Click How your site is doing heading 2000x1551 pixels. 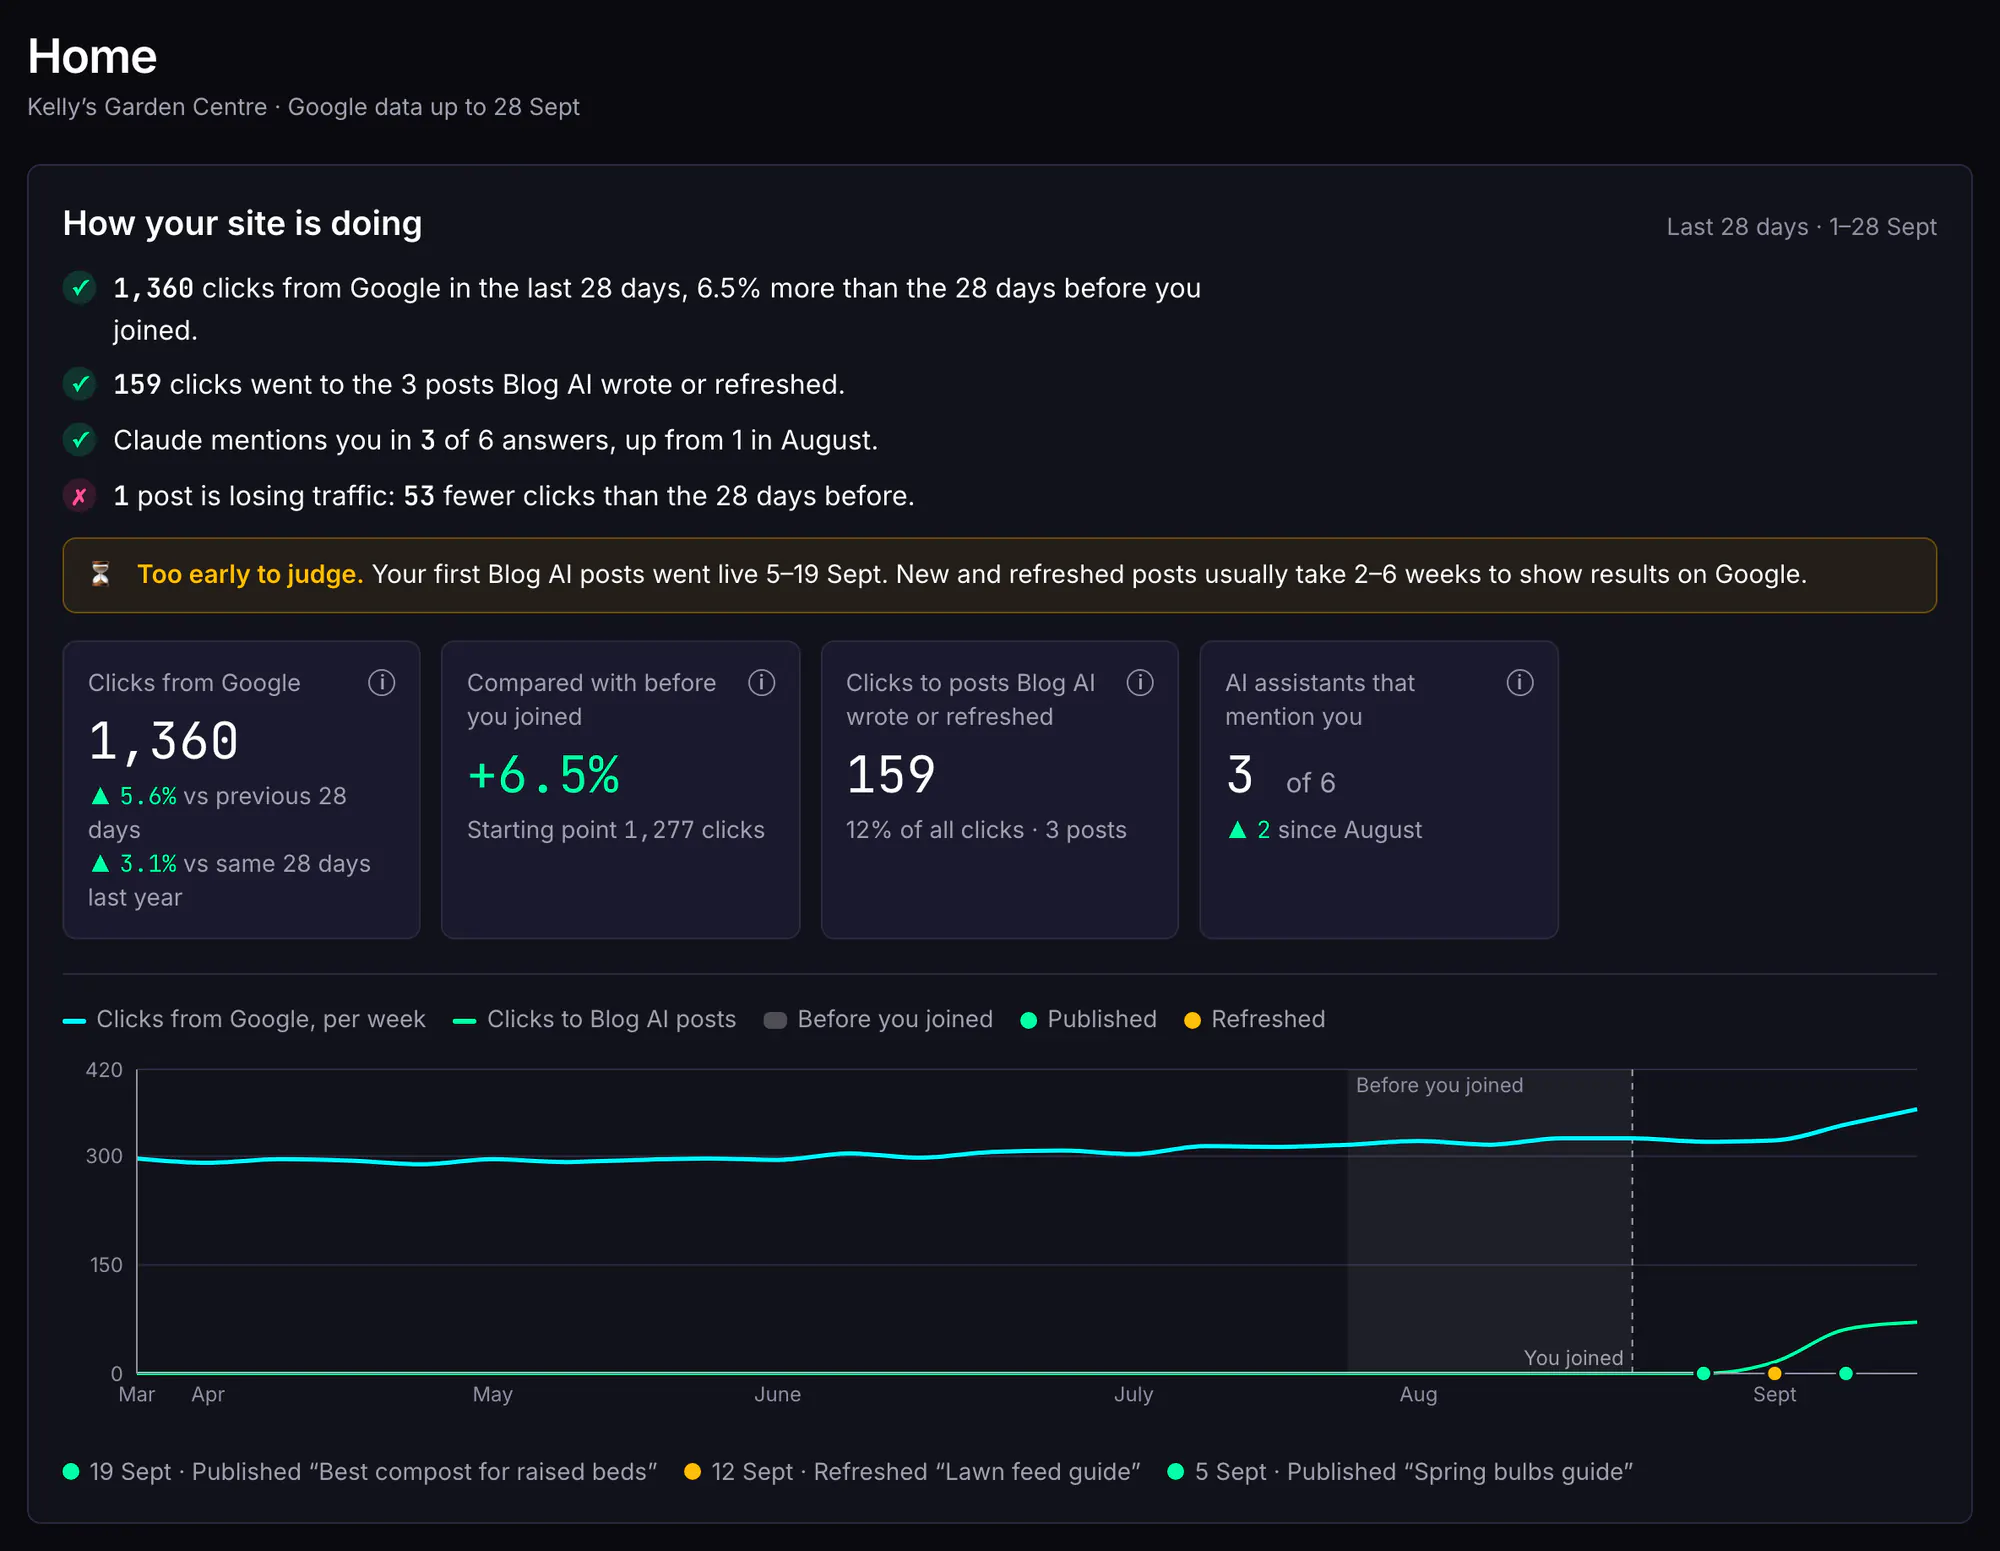tap(242, 223)
